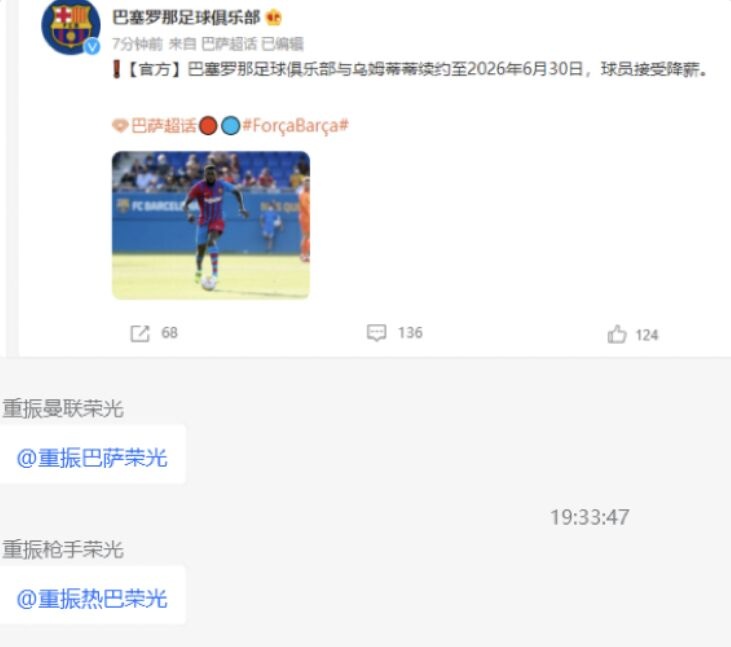Screen dimensions: 731x647
Task: Click the blue verified badge on the avatar
Action: tap(92, 46)
